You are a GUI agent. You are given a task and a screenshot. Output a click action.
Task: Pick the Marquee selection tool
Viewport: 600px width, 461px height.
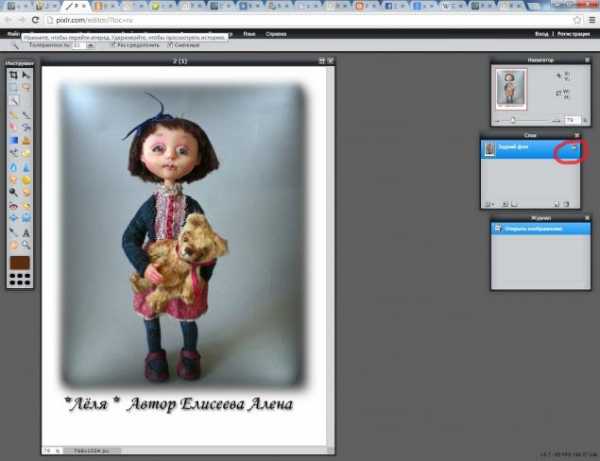[x=13, y=88]
